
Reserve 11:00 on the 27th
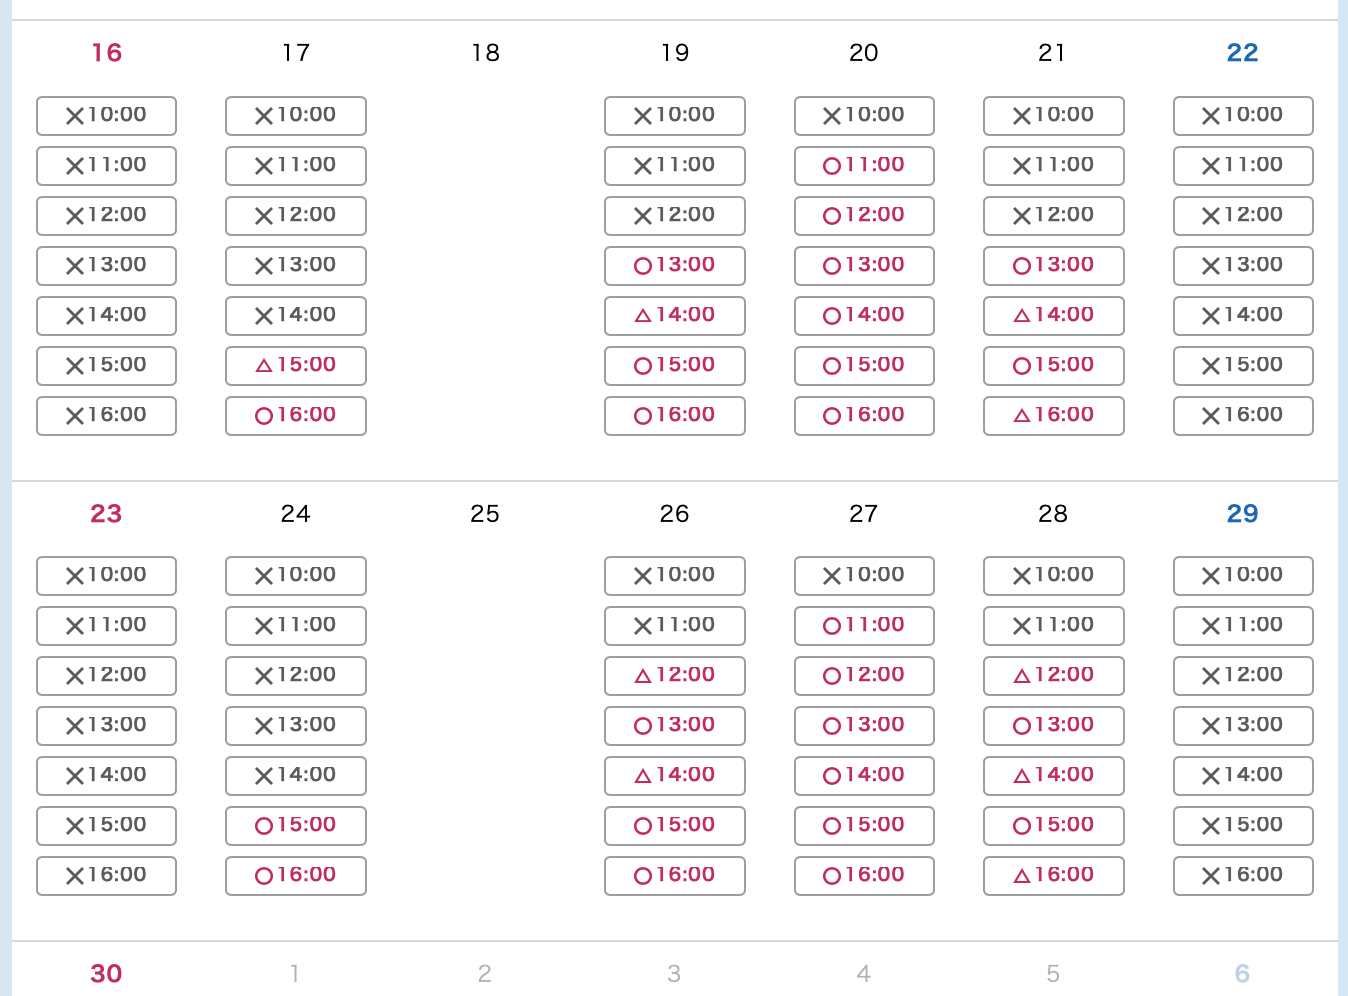864,626
